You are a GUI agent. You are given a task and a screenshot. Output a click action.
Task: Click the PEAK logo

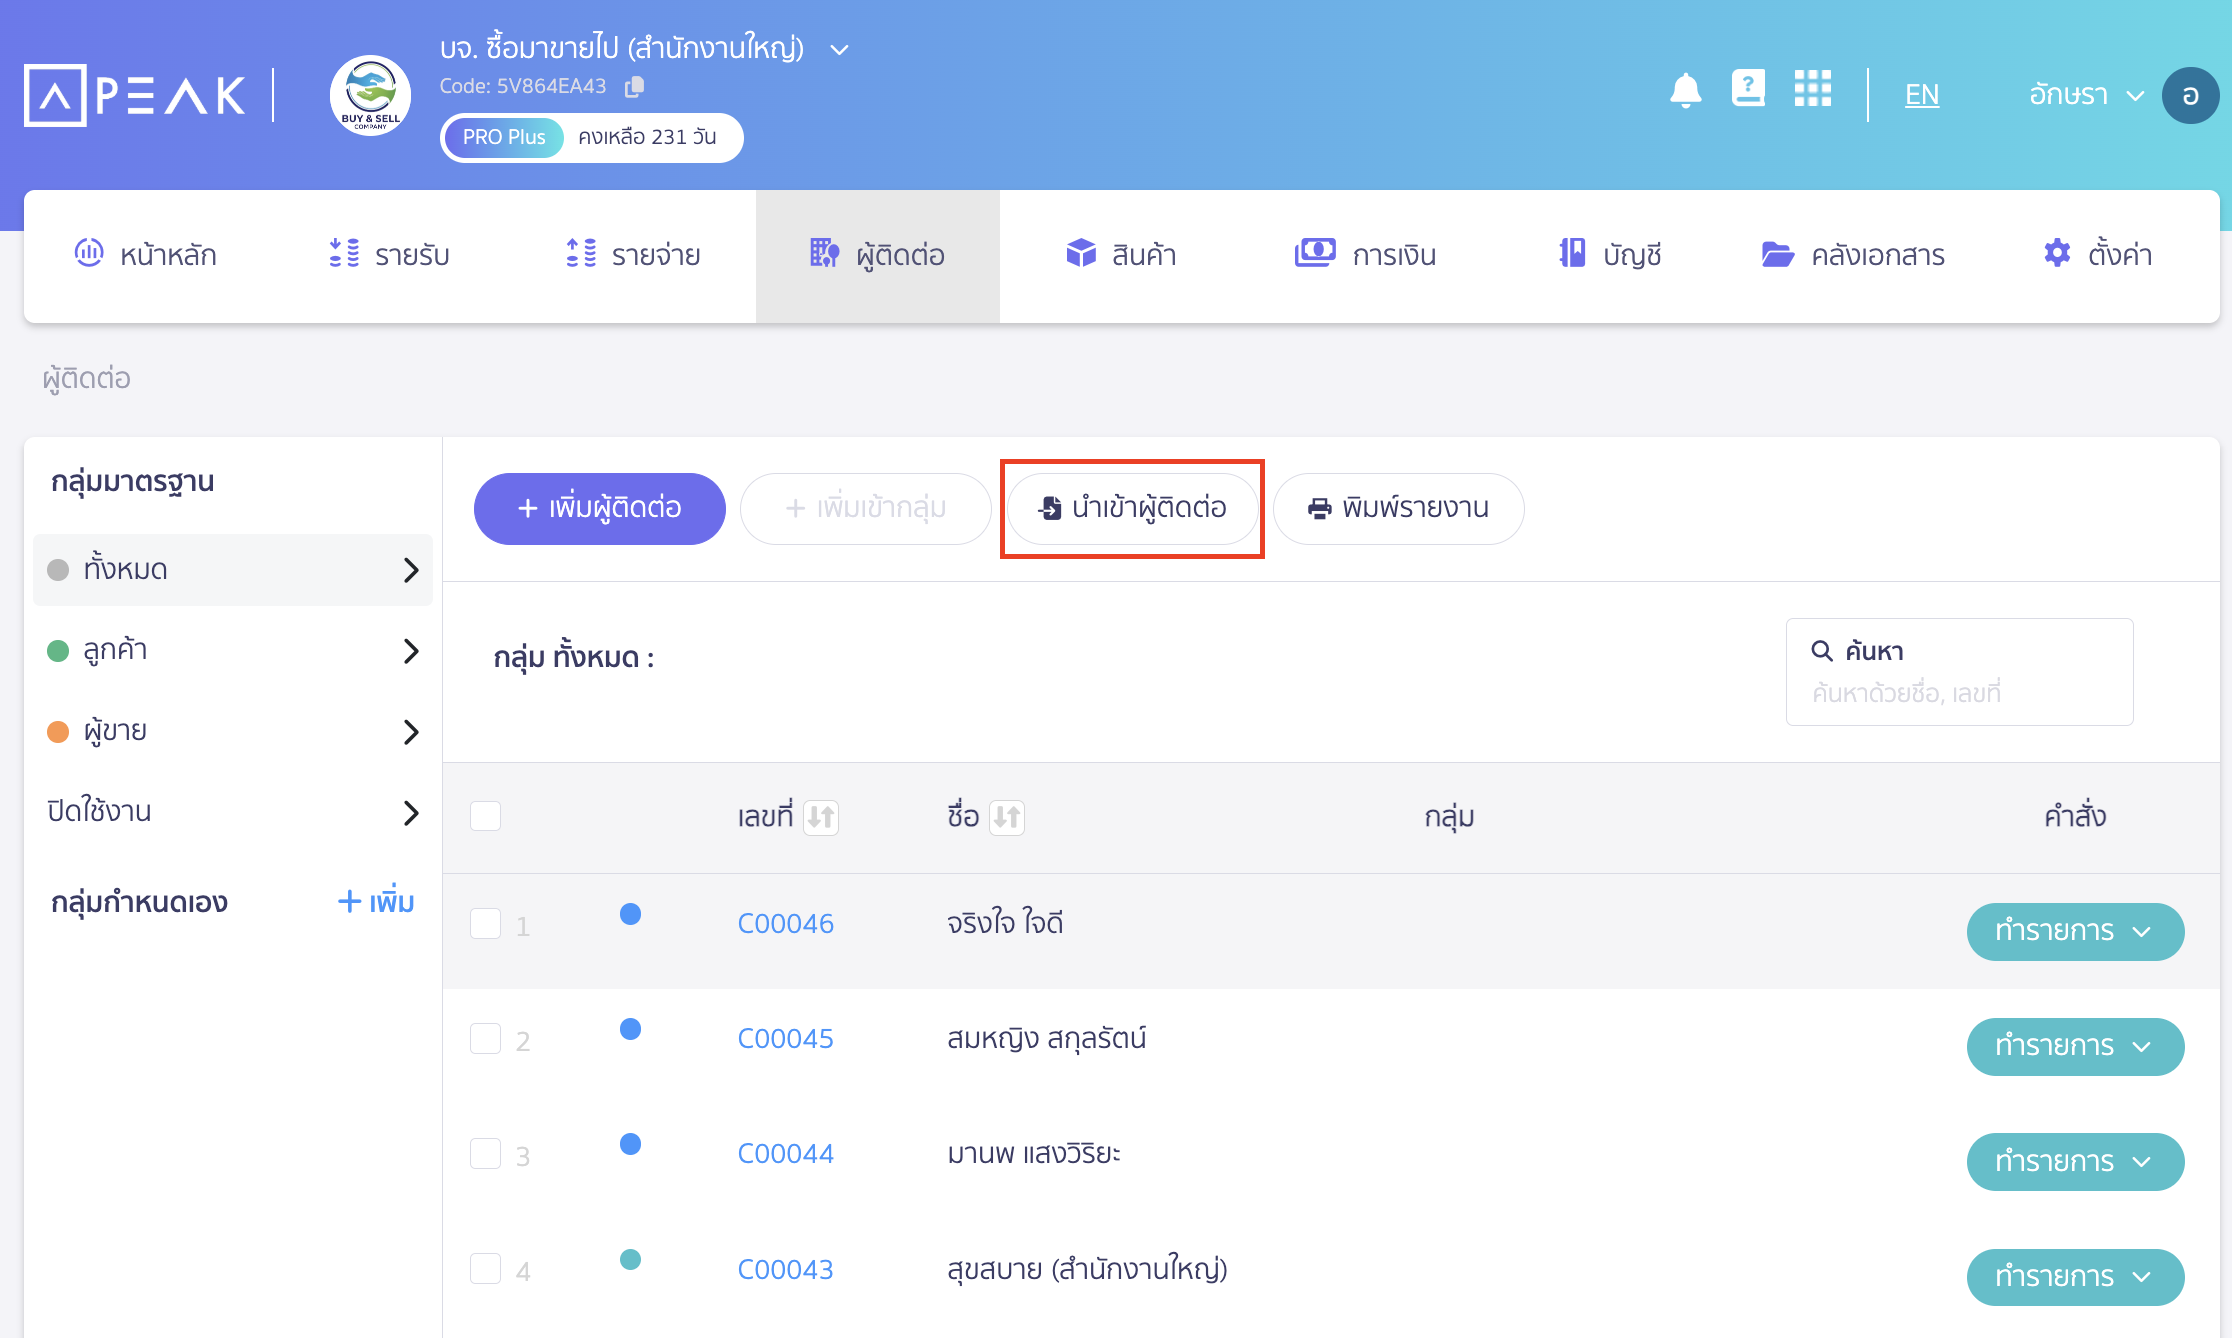[135, 95]
